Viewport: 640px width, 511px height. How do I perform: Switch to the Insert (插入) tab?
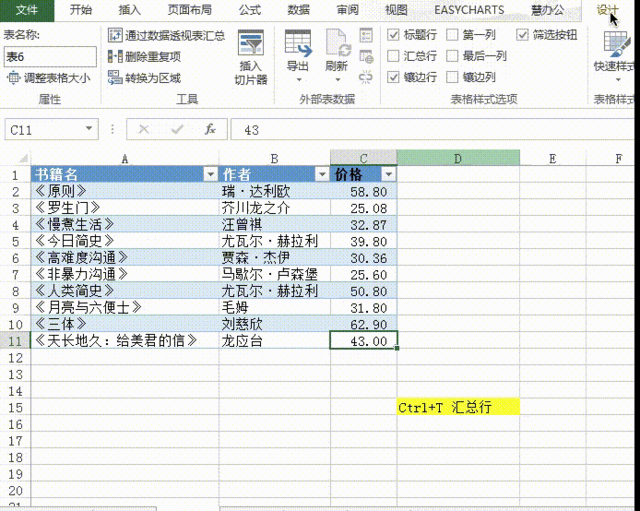point(130,10)
